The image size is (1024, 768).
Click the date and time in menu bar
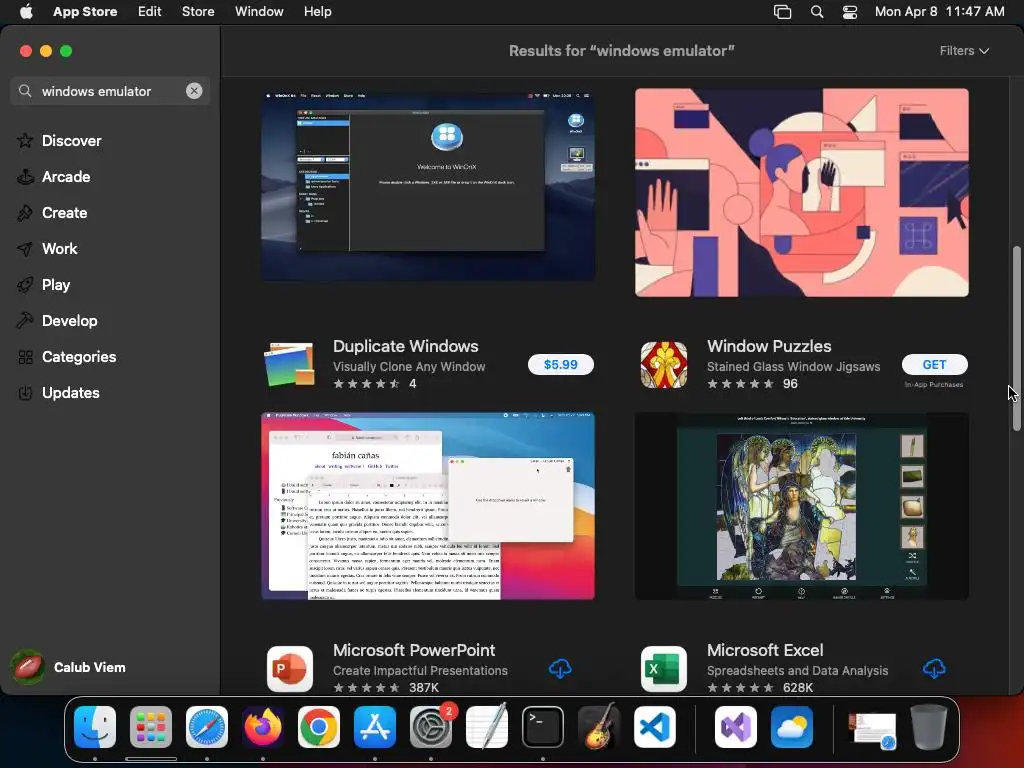click(939, 11)
